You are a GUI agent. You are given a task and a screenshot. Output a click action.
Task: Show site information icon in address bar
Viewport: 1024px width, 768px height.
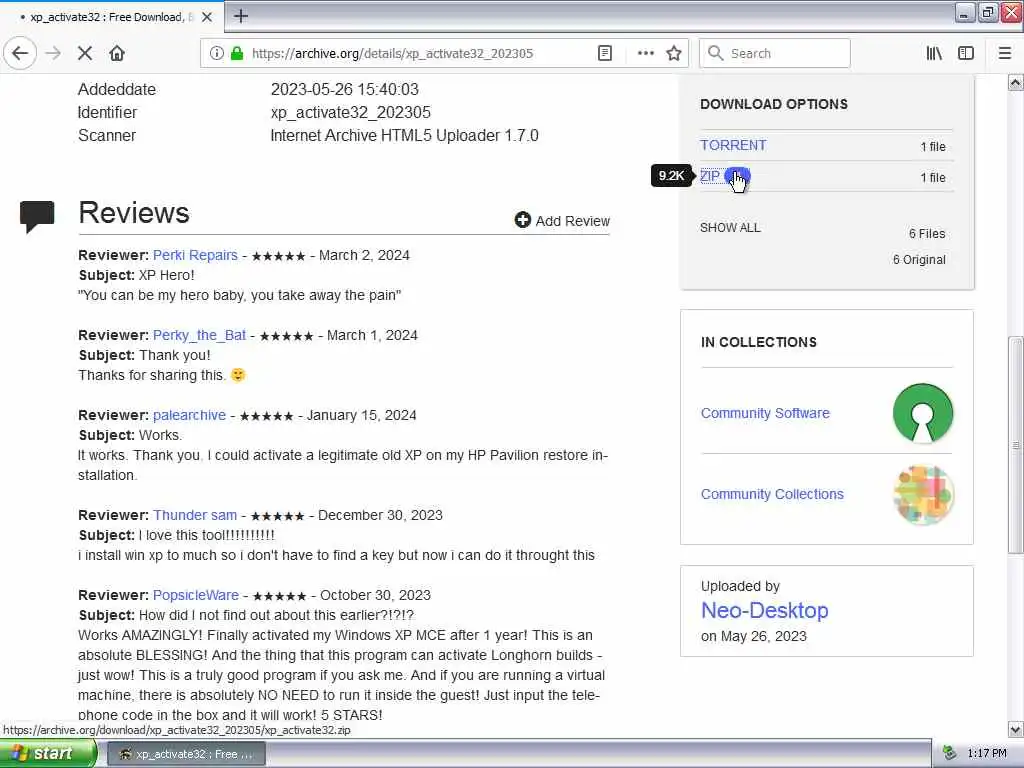coord(216,54)
